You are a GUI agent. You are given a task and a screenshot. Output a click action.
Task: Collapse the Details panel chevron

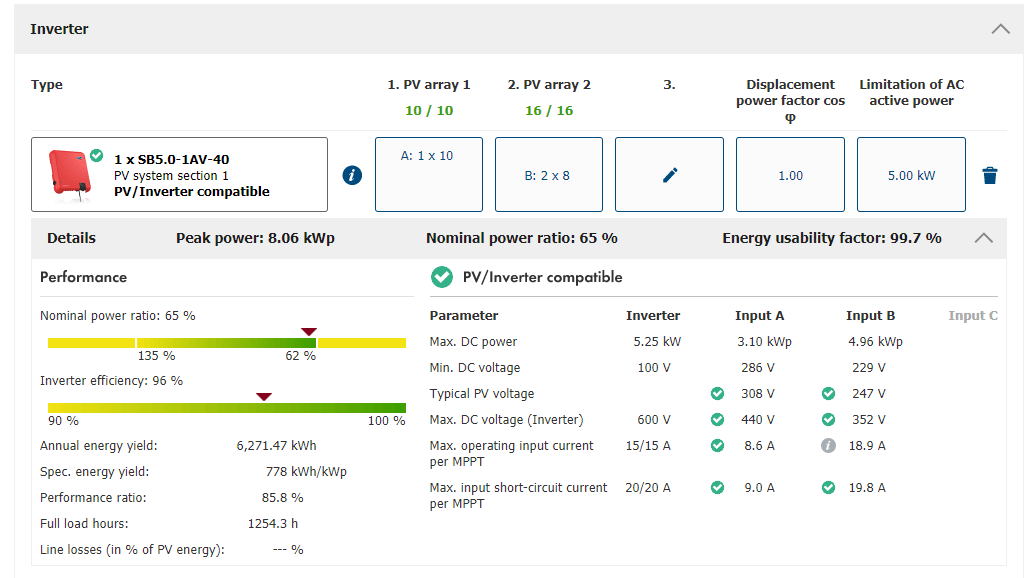(x=983, y=238)
